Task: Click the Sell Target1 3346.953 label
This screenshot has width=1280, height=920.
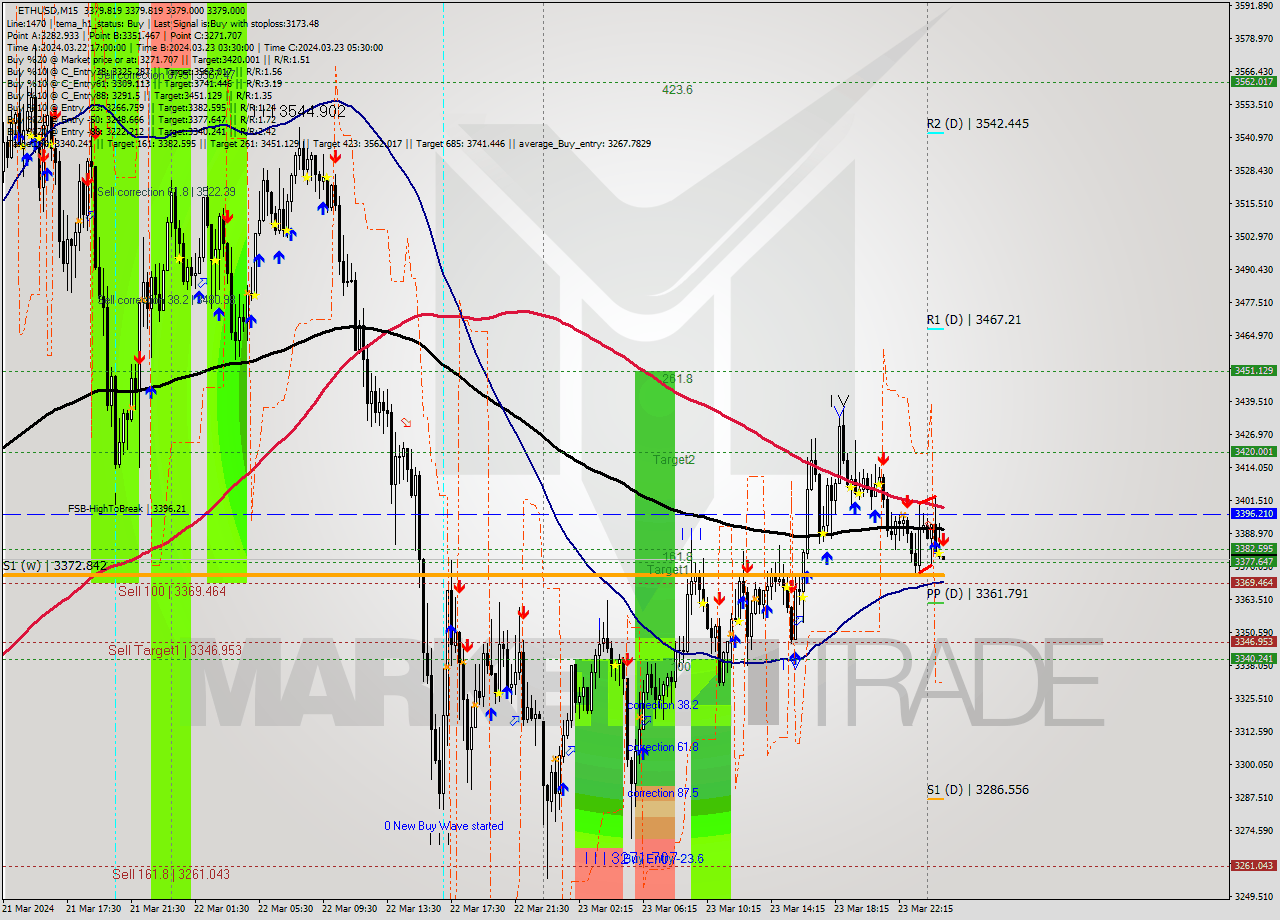Action: click(175, 650)
